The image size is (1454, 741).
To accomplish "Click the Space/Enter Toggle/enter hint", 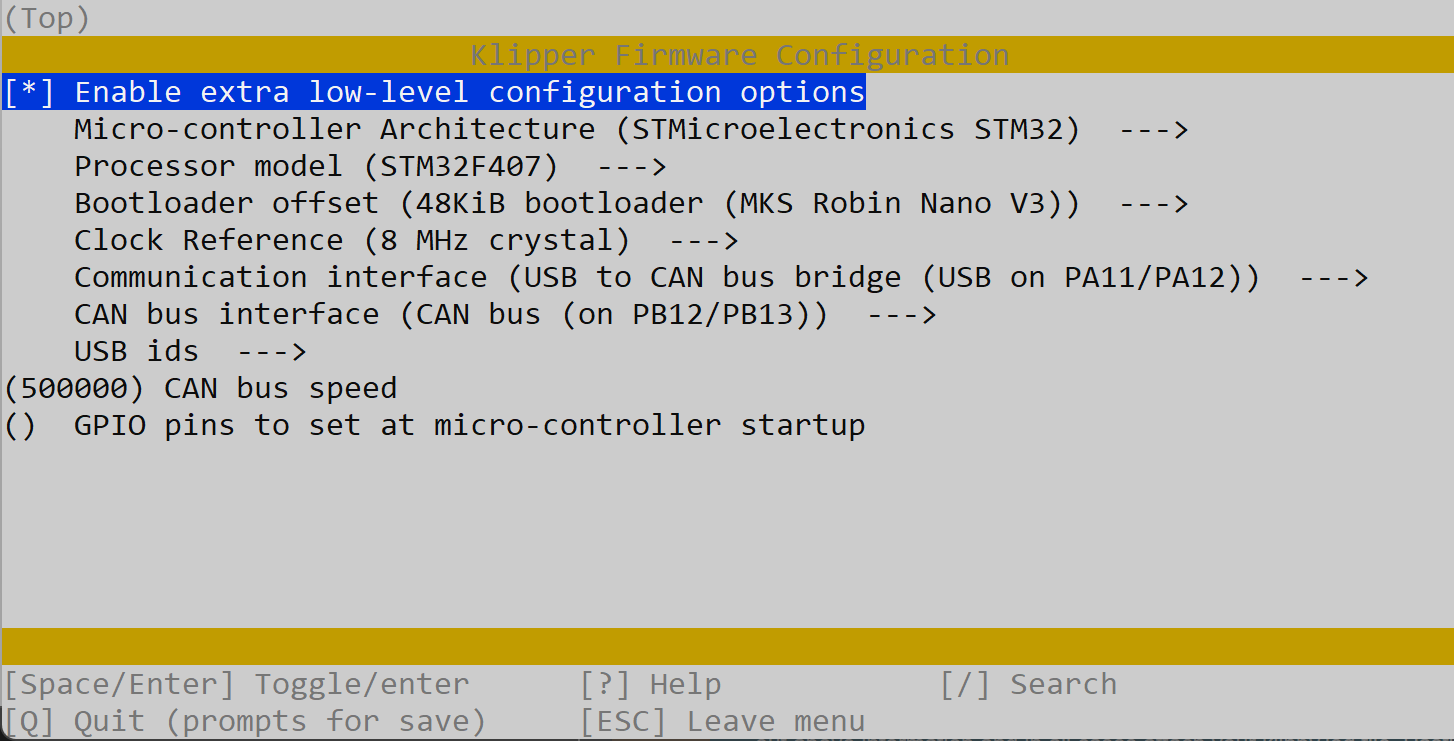I will coord(236,685).
